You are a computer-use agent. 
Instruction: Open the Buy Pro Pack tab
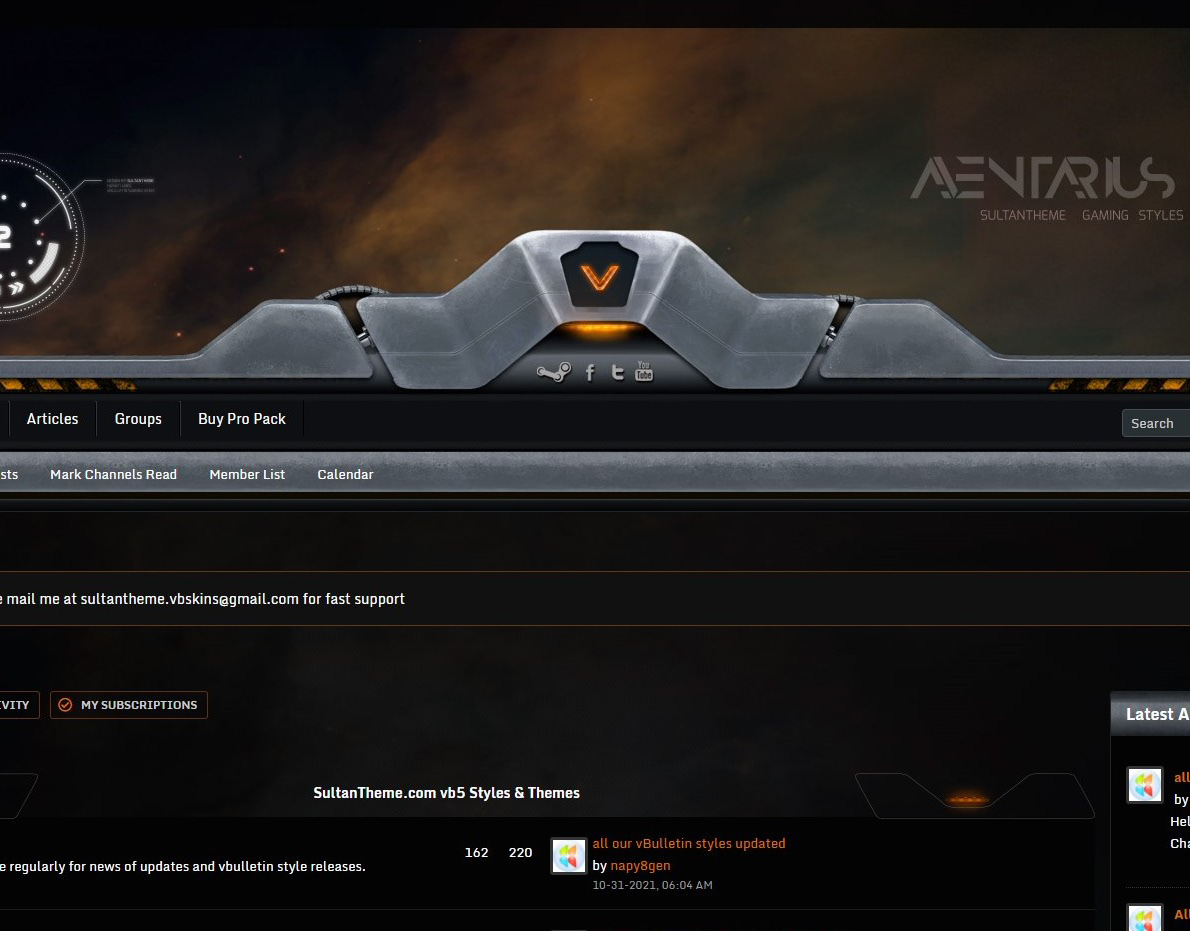pyautogui.click(x=242, y=419)
